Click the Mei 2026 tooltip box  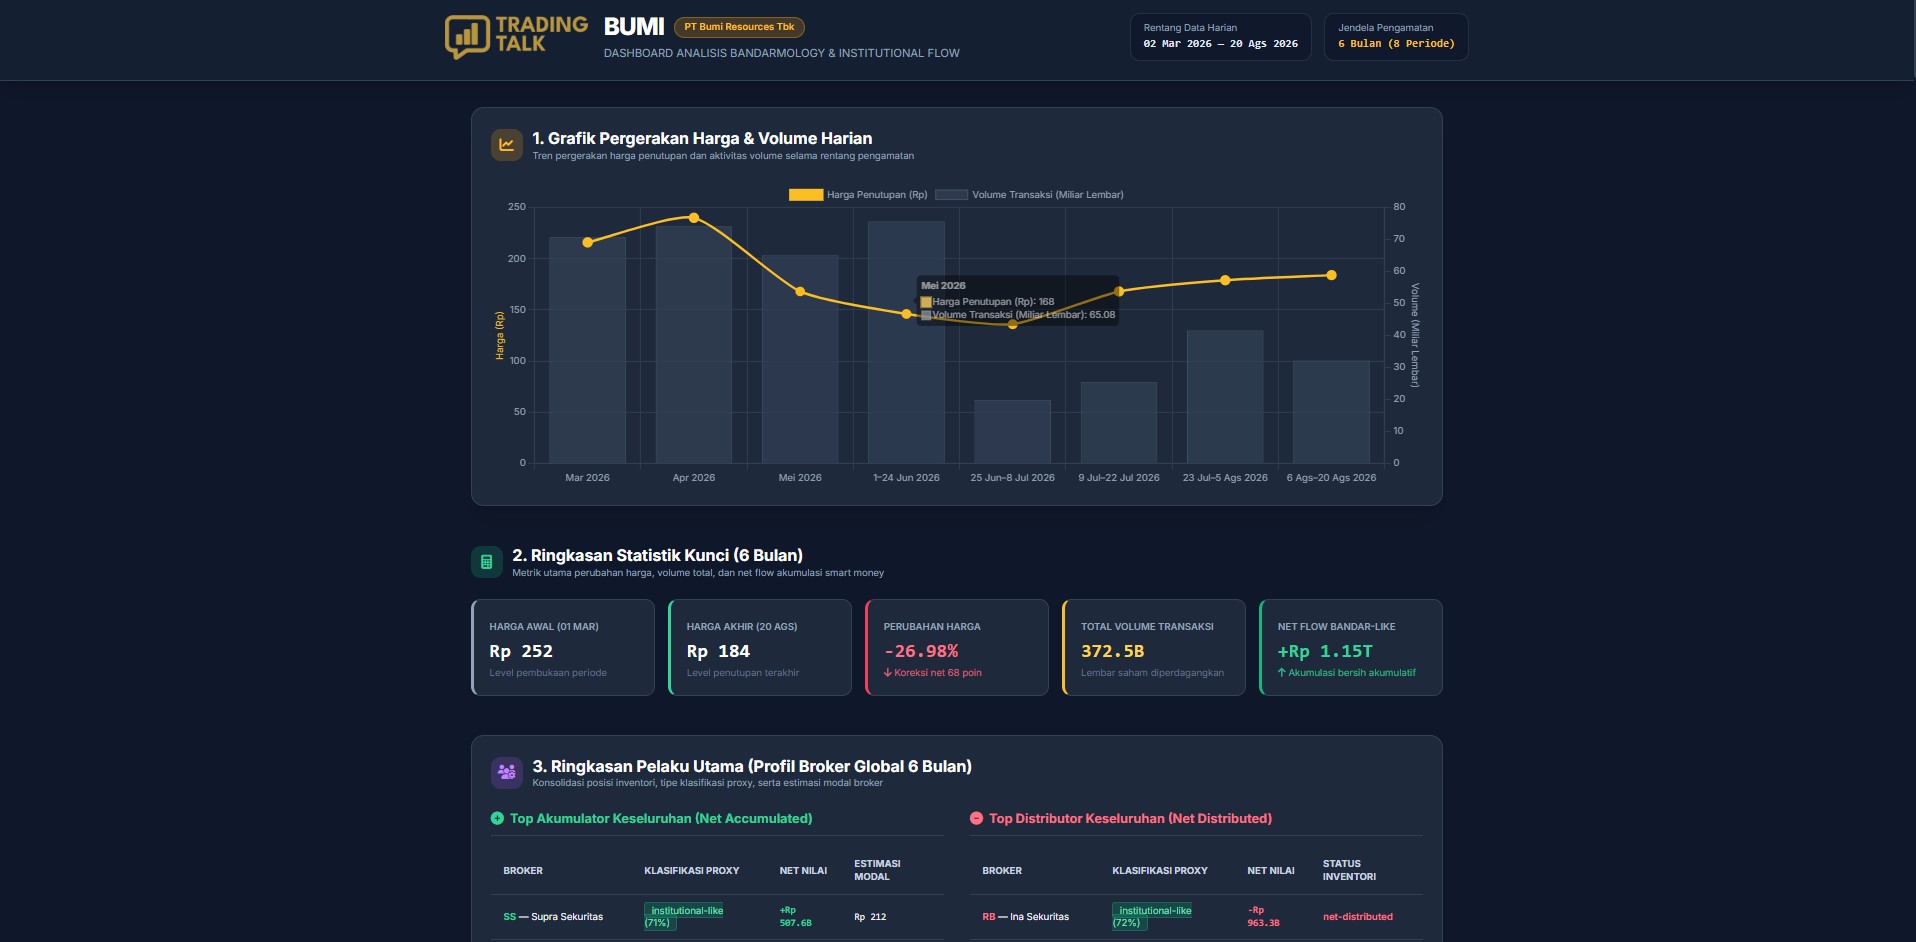coord(1017,300)
